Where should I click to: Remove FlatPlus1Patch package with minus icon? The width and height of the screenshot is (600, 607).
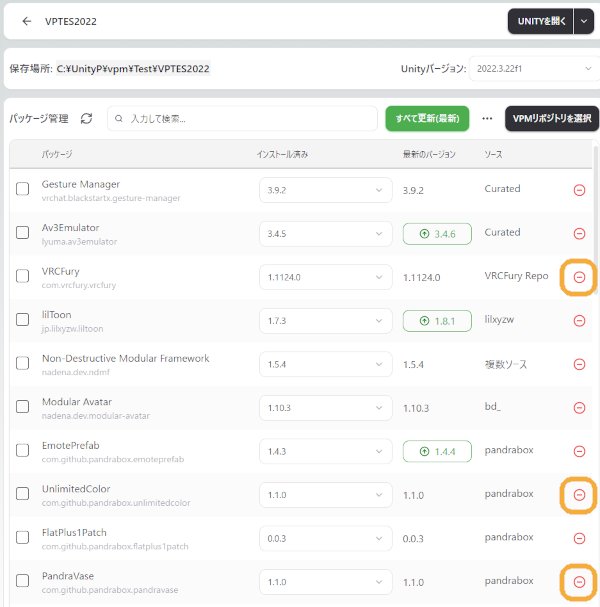(579, 538)
